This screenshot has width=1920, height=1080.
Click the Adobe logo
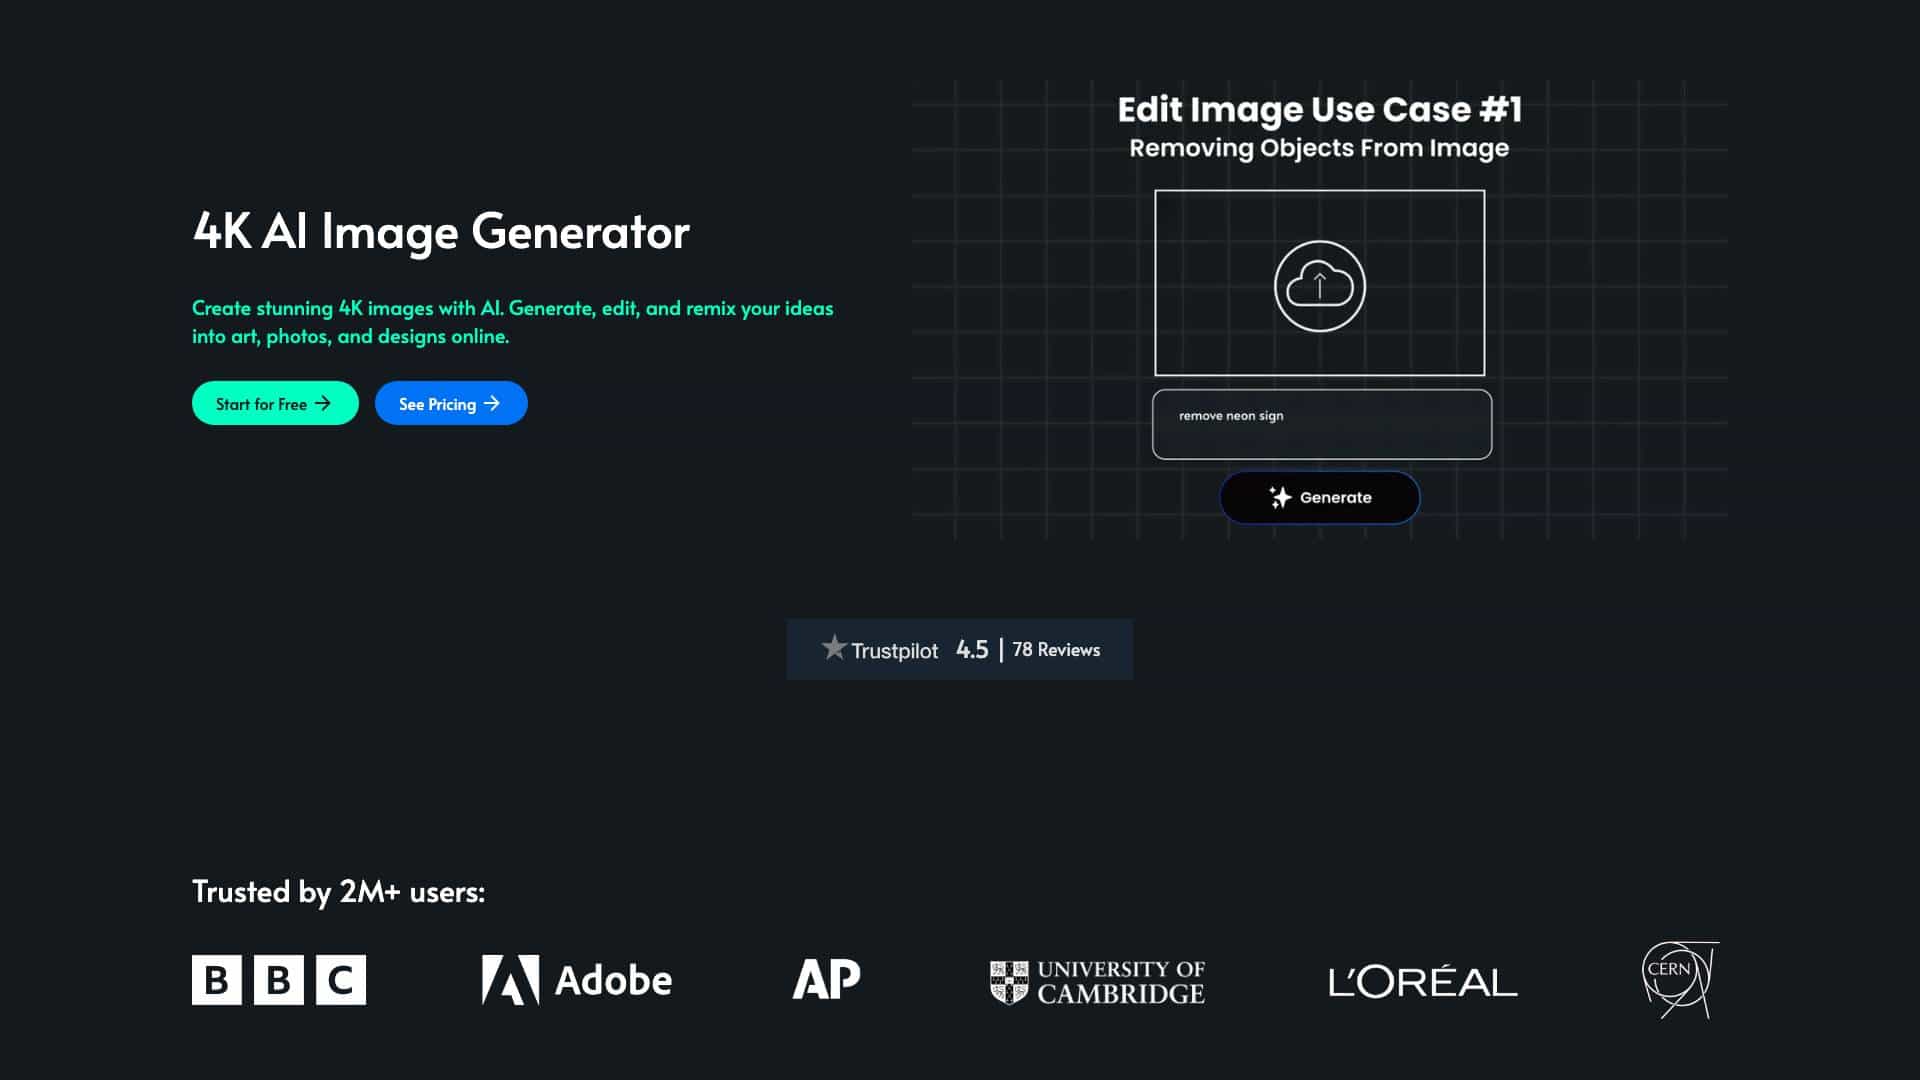577,980
